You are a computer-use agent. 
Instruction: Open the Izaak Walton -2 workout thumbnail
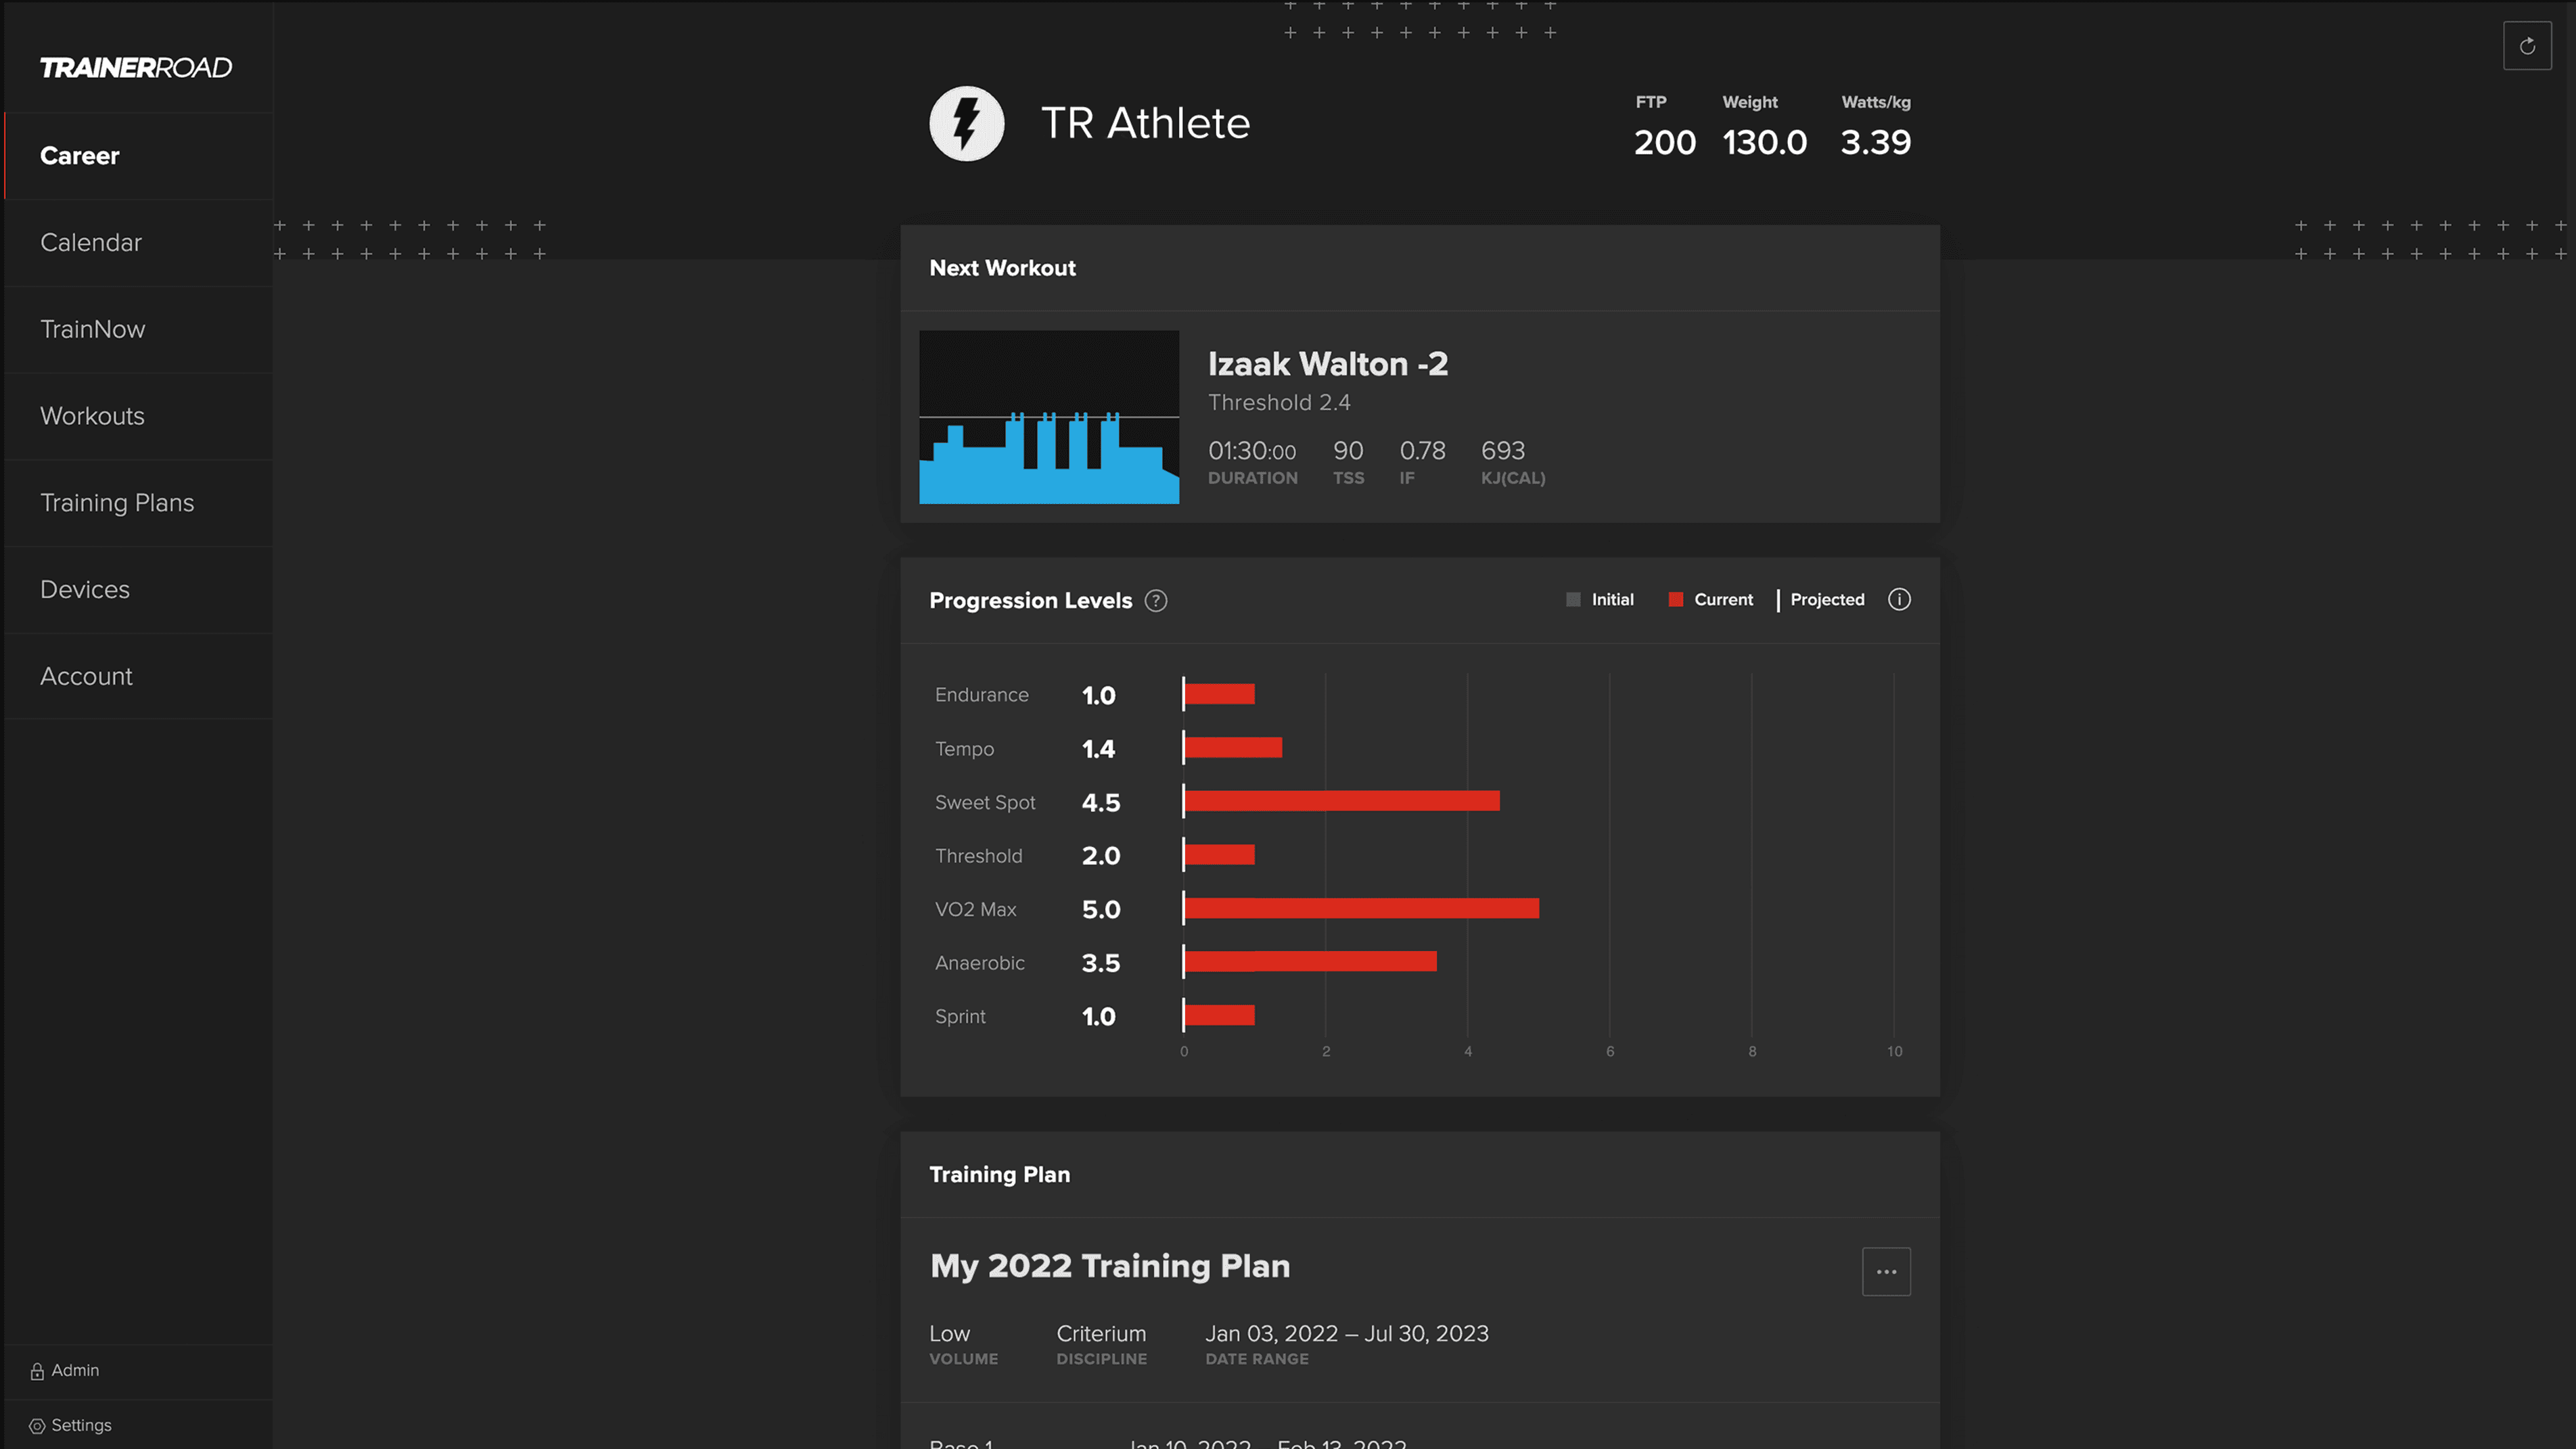1049,417
